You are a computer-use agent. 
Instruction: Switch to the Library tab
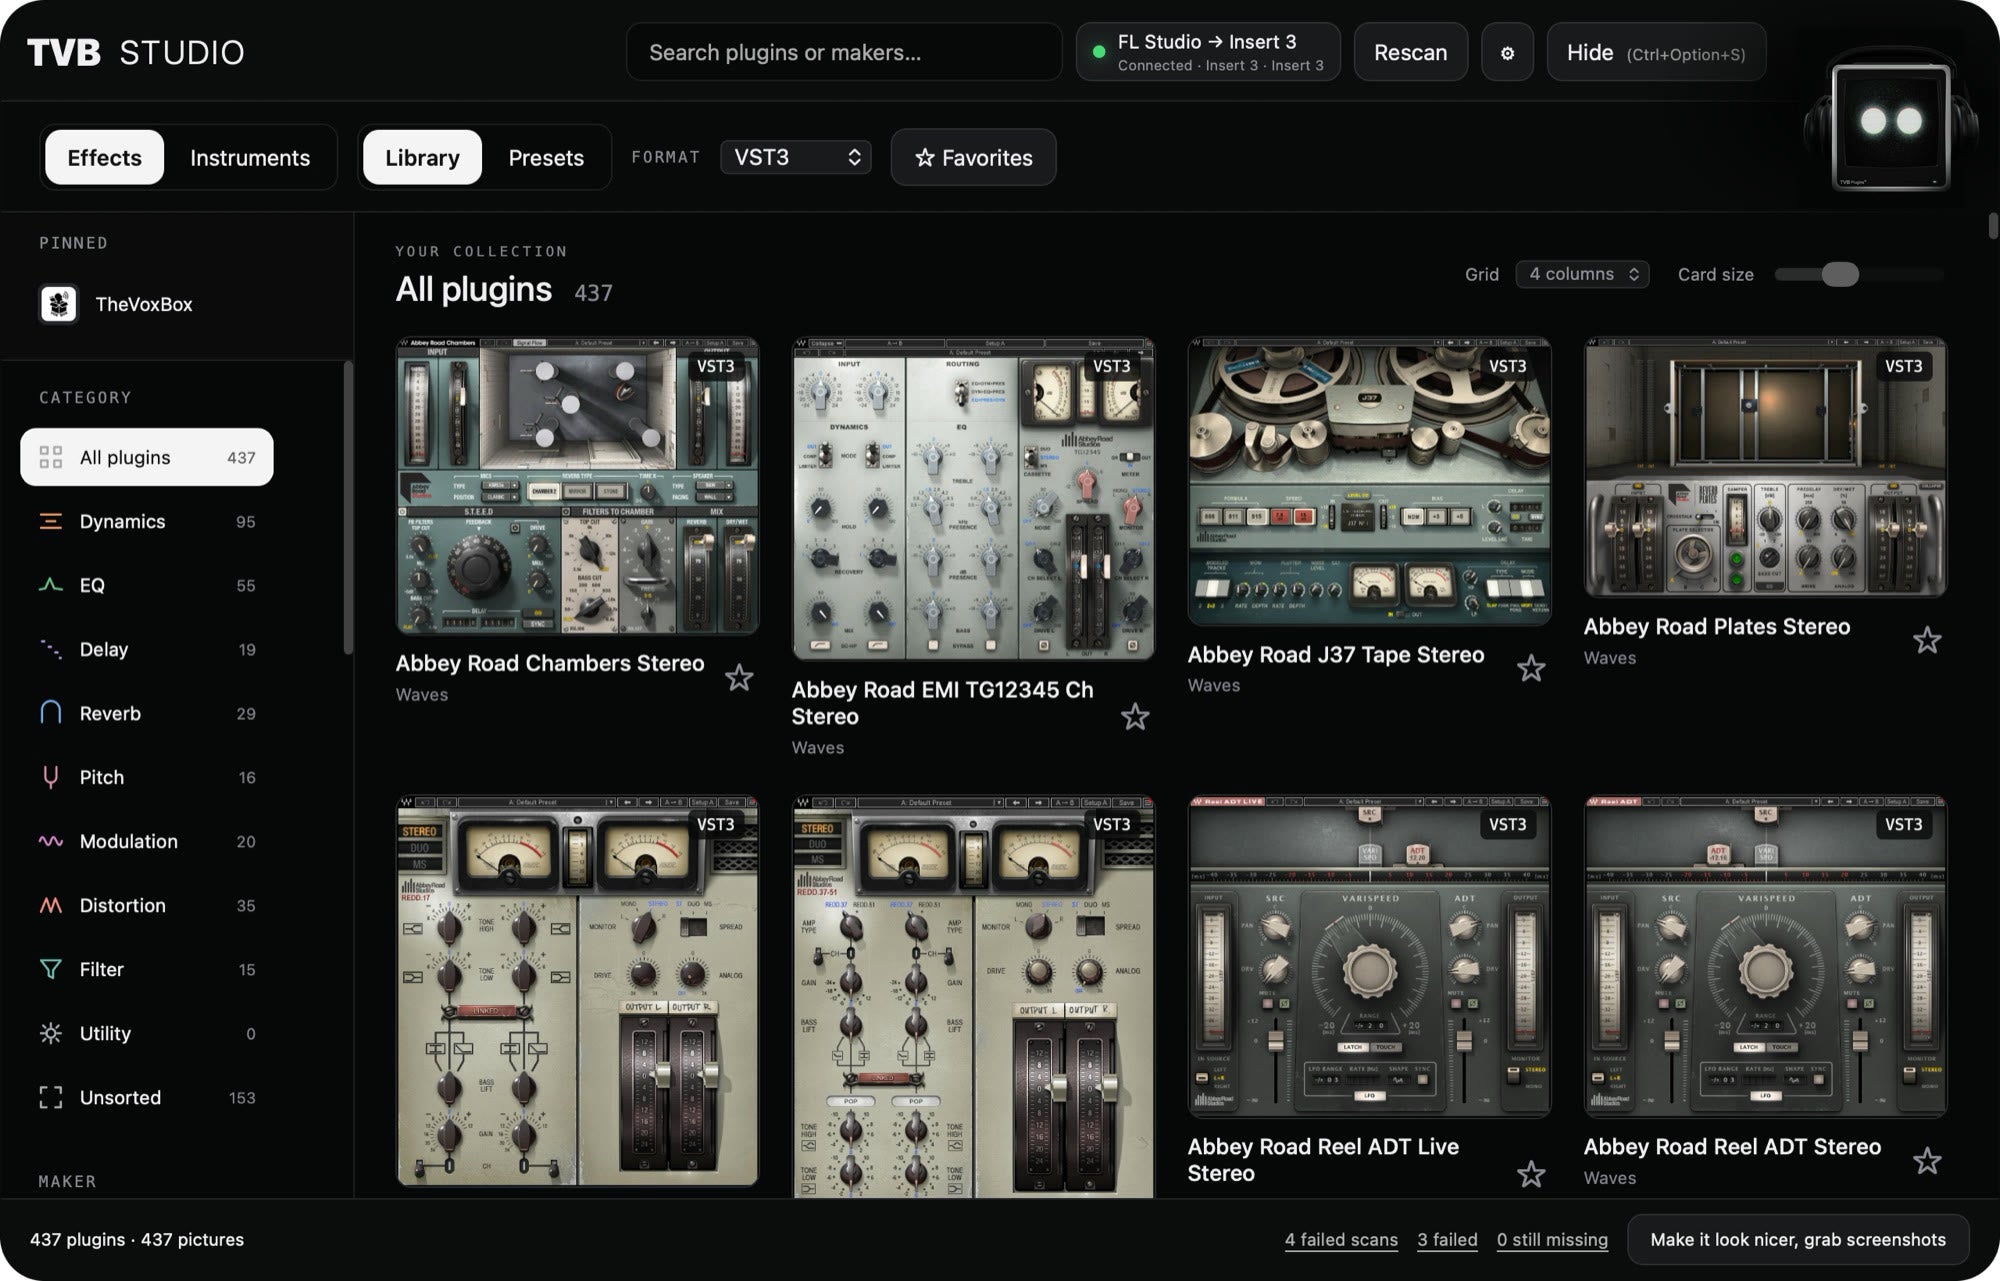(x=422, y=157)
